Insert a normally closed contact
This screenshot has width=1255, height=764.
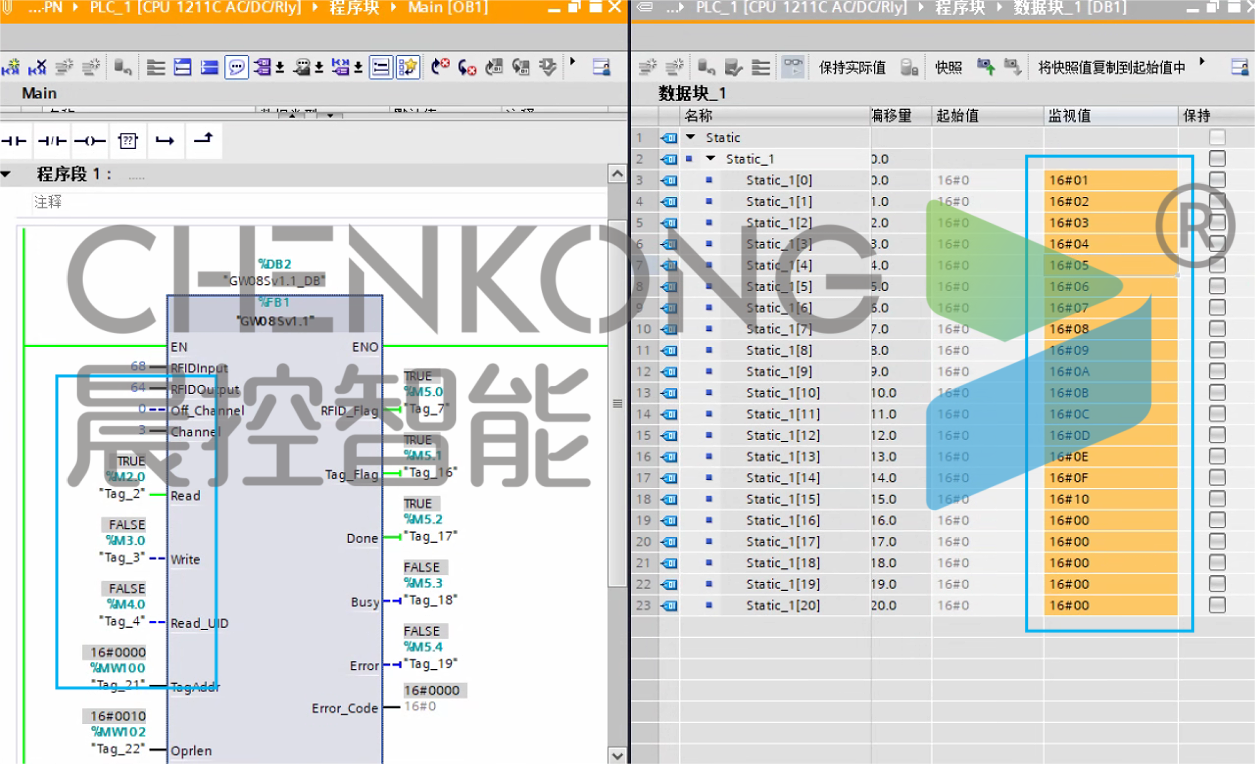[52, 141]
